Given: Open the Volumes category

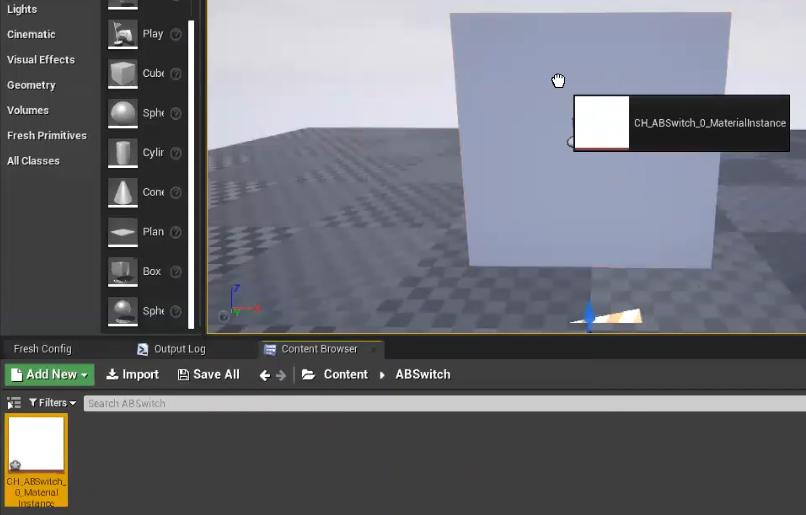Looking at the screenshot, I should (28, 110).
